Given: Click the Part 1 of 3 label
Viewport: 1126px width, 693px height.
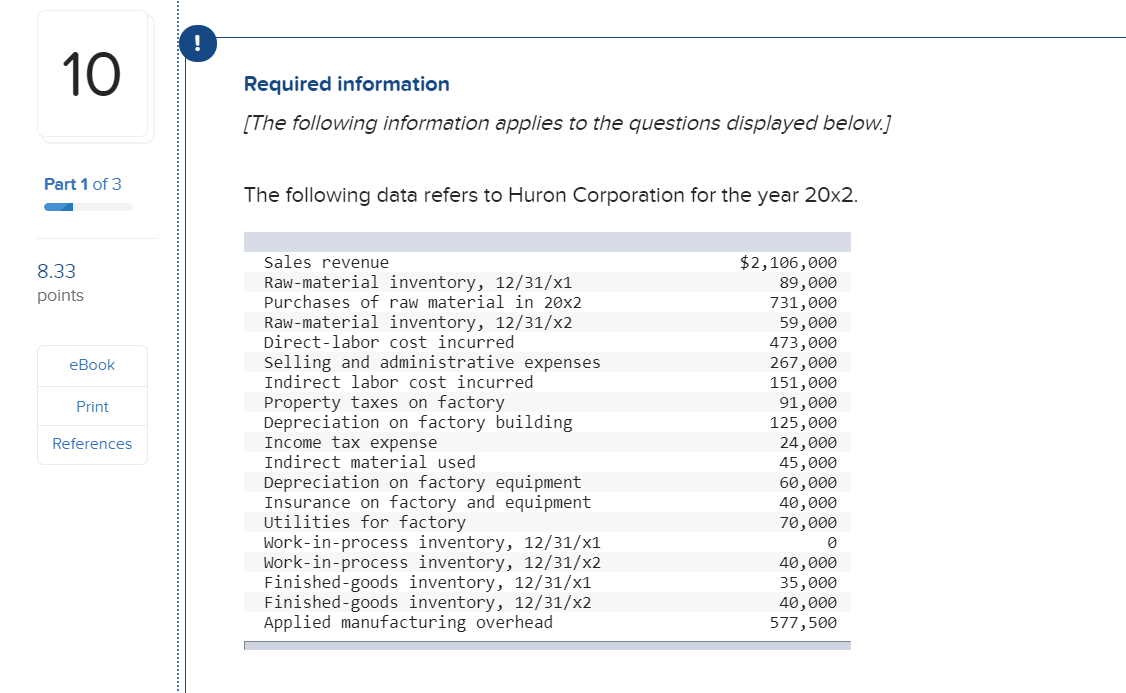Looking at the screenshot, I should [83, 185].
